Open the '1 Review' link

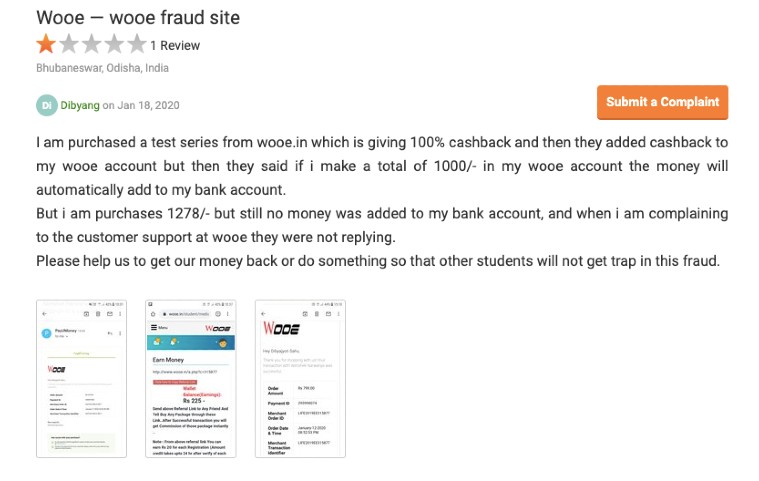point(175,45)
